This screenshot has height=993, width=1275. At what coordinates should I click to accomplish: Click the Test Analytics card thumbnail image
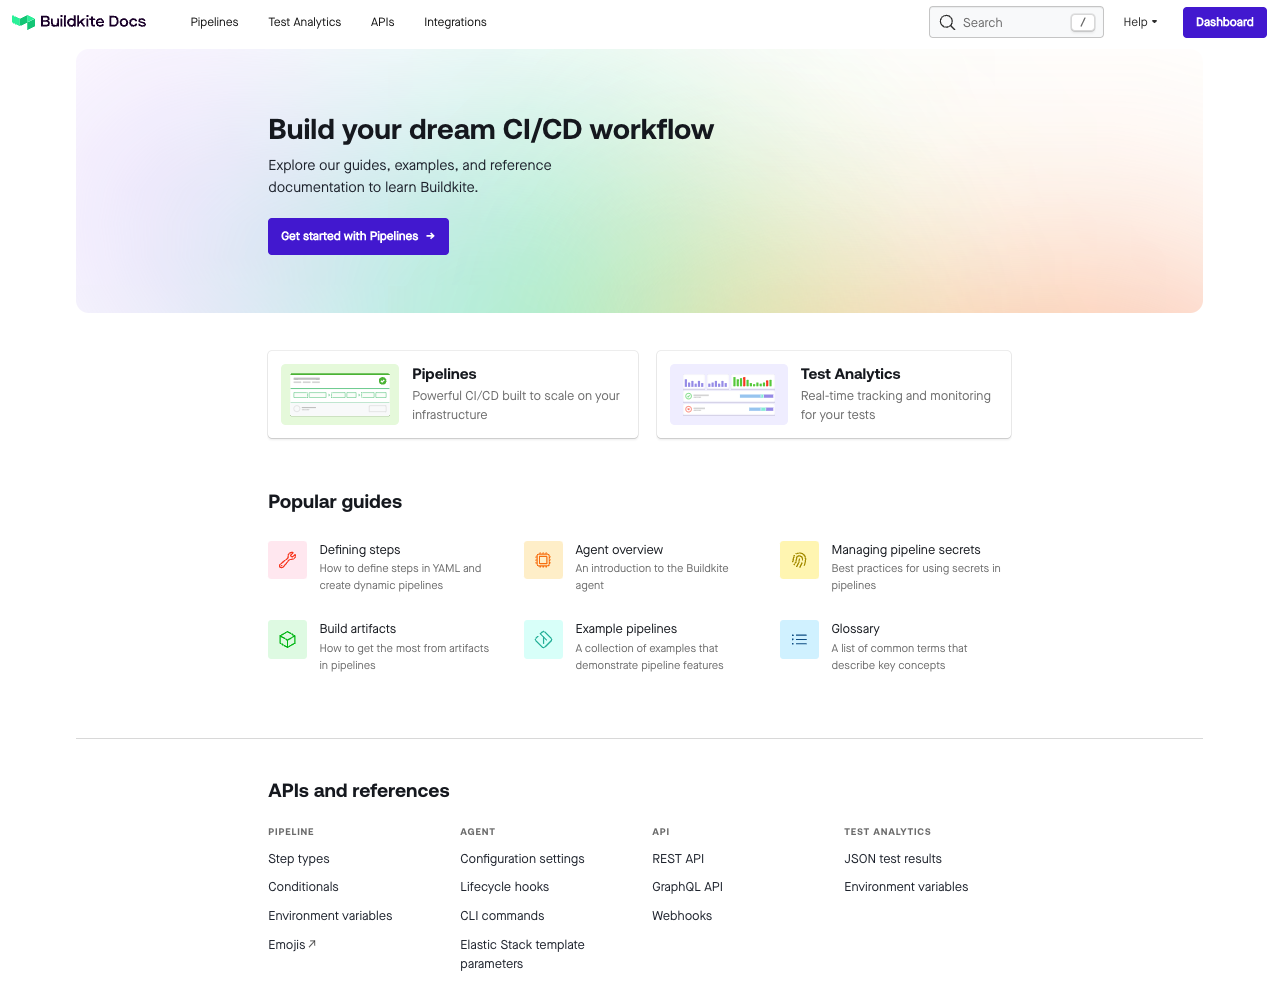(729, 394)
